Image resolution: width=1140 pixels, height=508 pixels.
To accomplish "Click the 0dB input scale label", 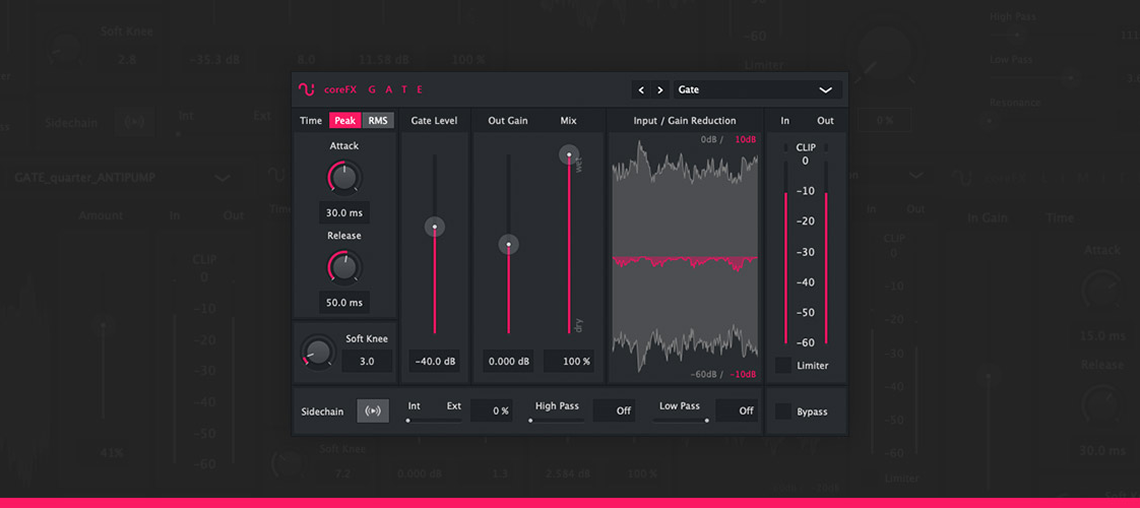I will coord(710,140).
